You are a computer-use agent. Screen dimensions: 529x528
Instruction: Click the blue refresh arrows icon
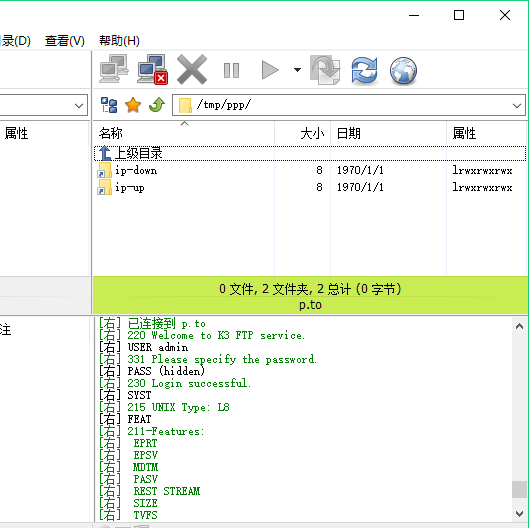click(x=364, y=70)
